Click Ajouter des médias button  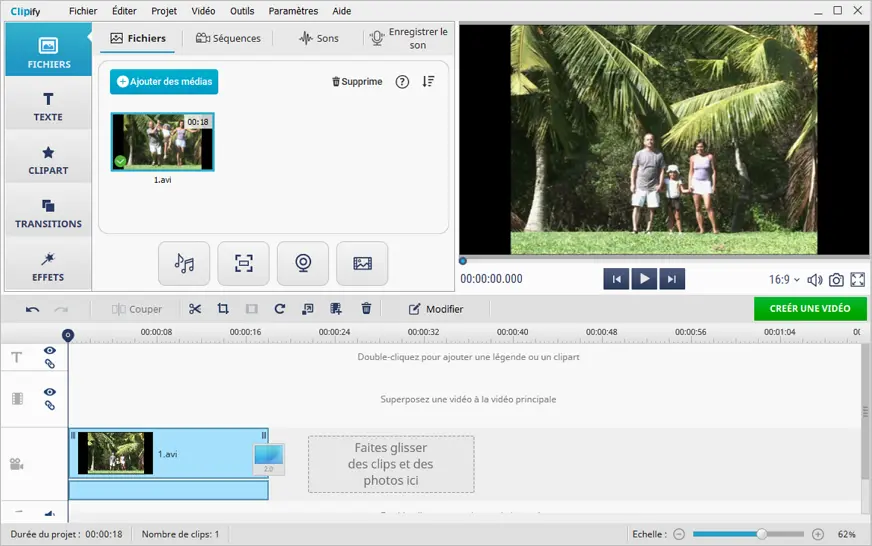[164, 82]
